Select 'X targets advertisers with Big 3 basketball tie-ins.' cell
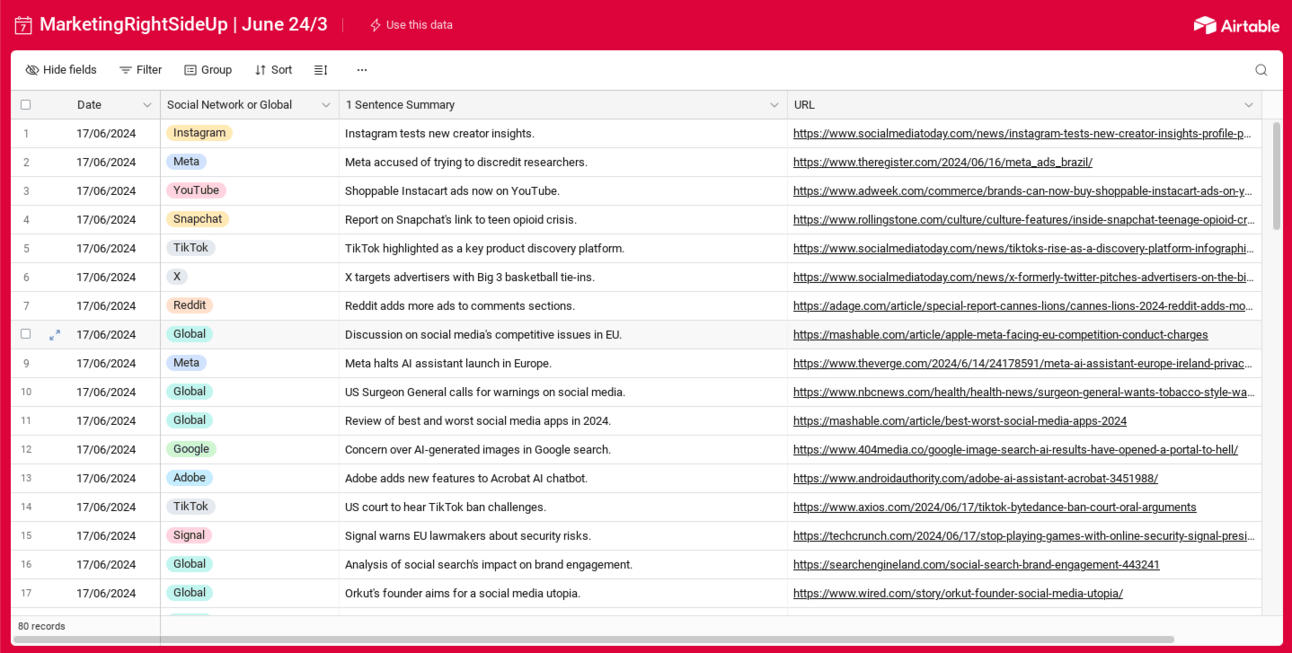 [x=563, y=277]
